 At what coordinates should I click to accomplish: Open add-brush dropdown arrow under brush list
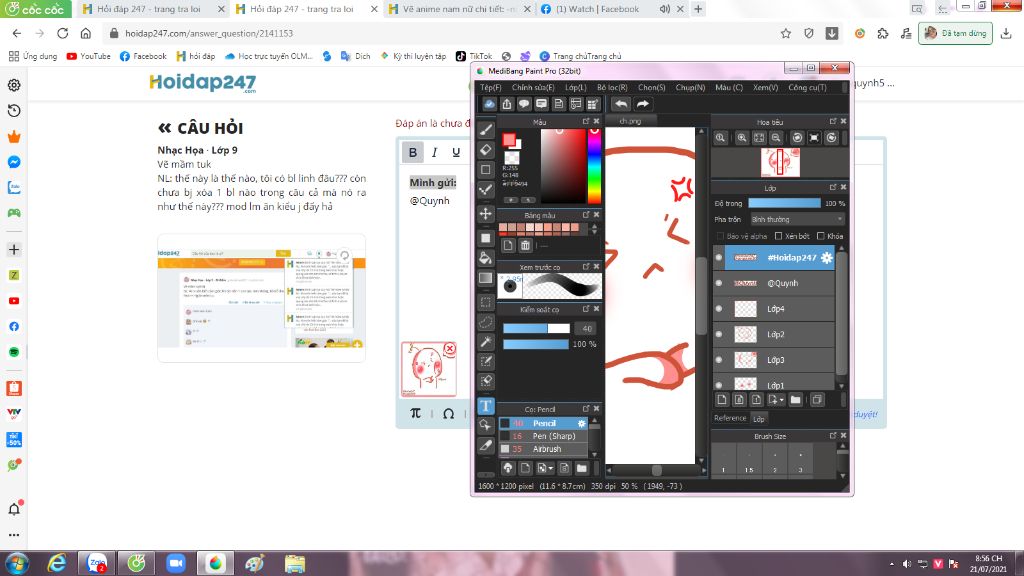(x=551, y=468)
